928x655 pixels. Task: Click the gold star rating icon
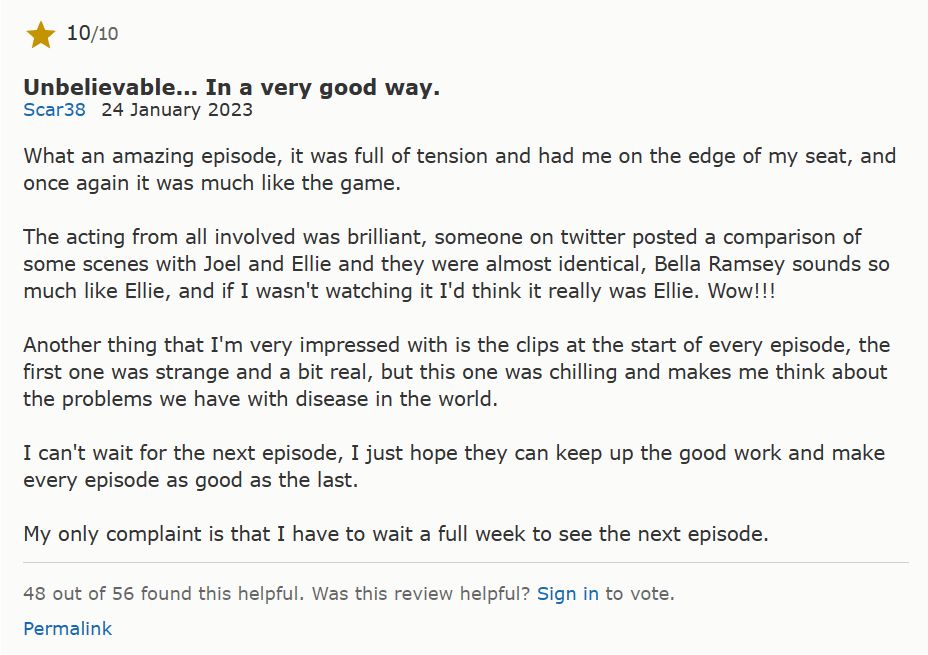coord(40,35)
